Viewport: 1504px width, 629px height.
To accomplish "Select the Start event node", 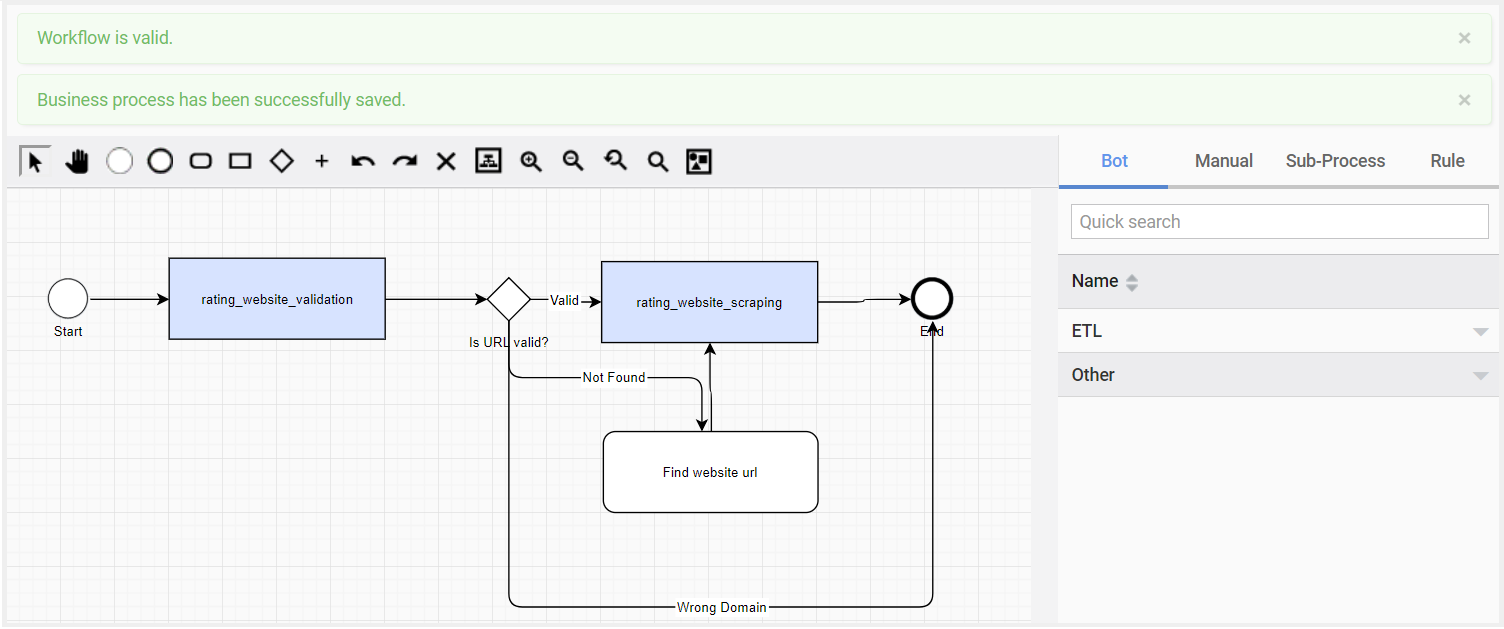I will point(68,298).
